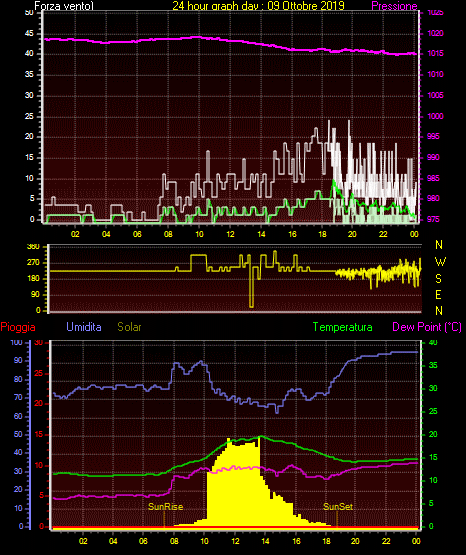Click the 'W' compass direction label

coord(440,262)
